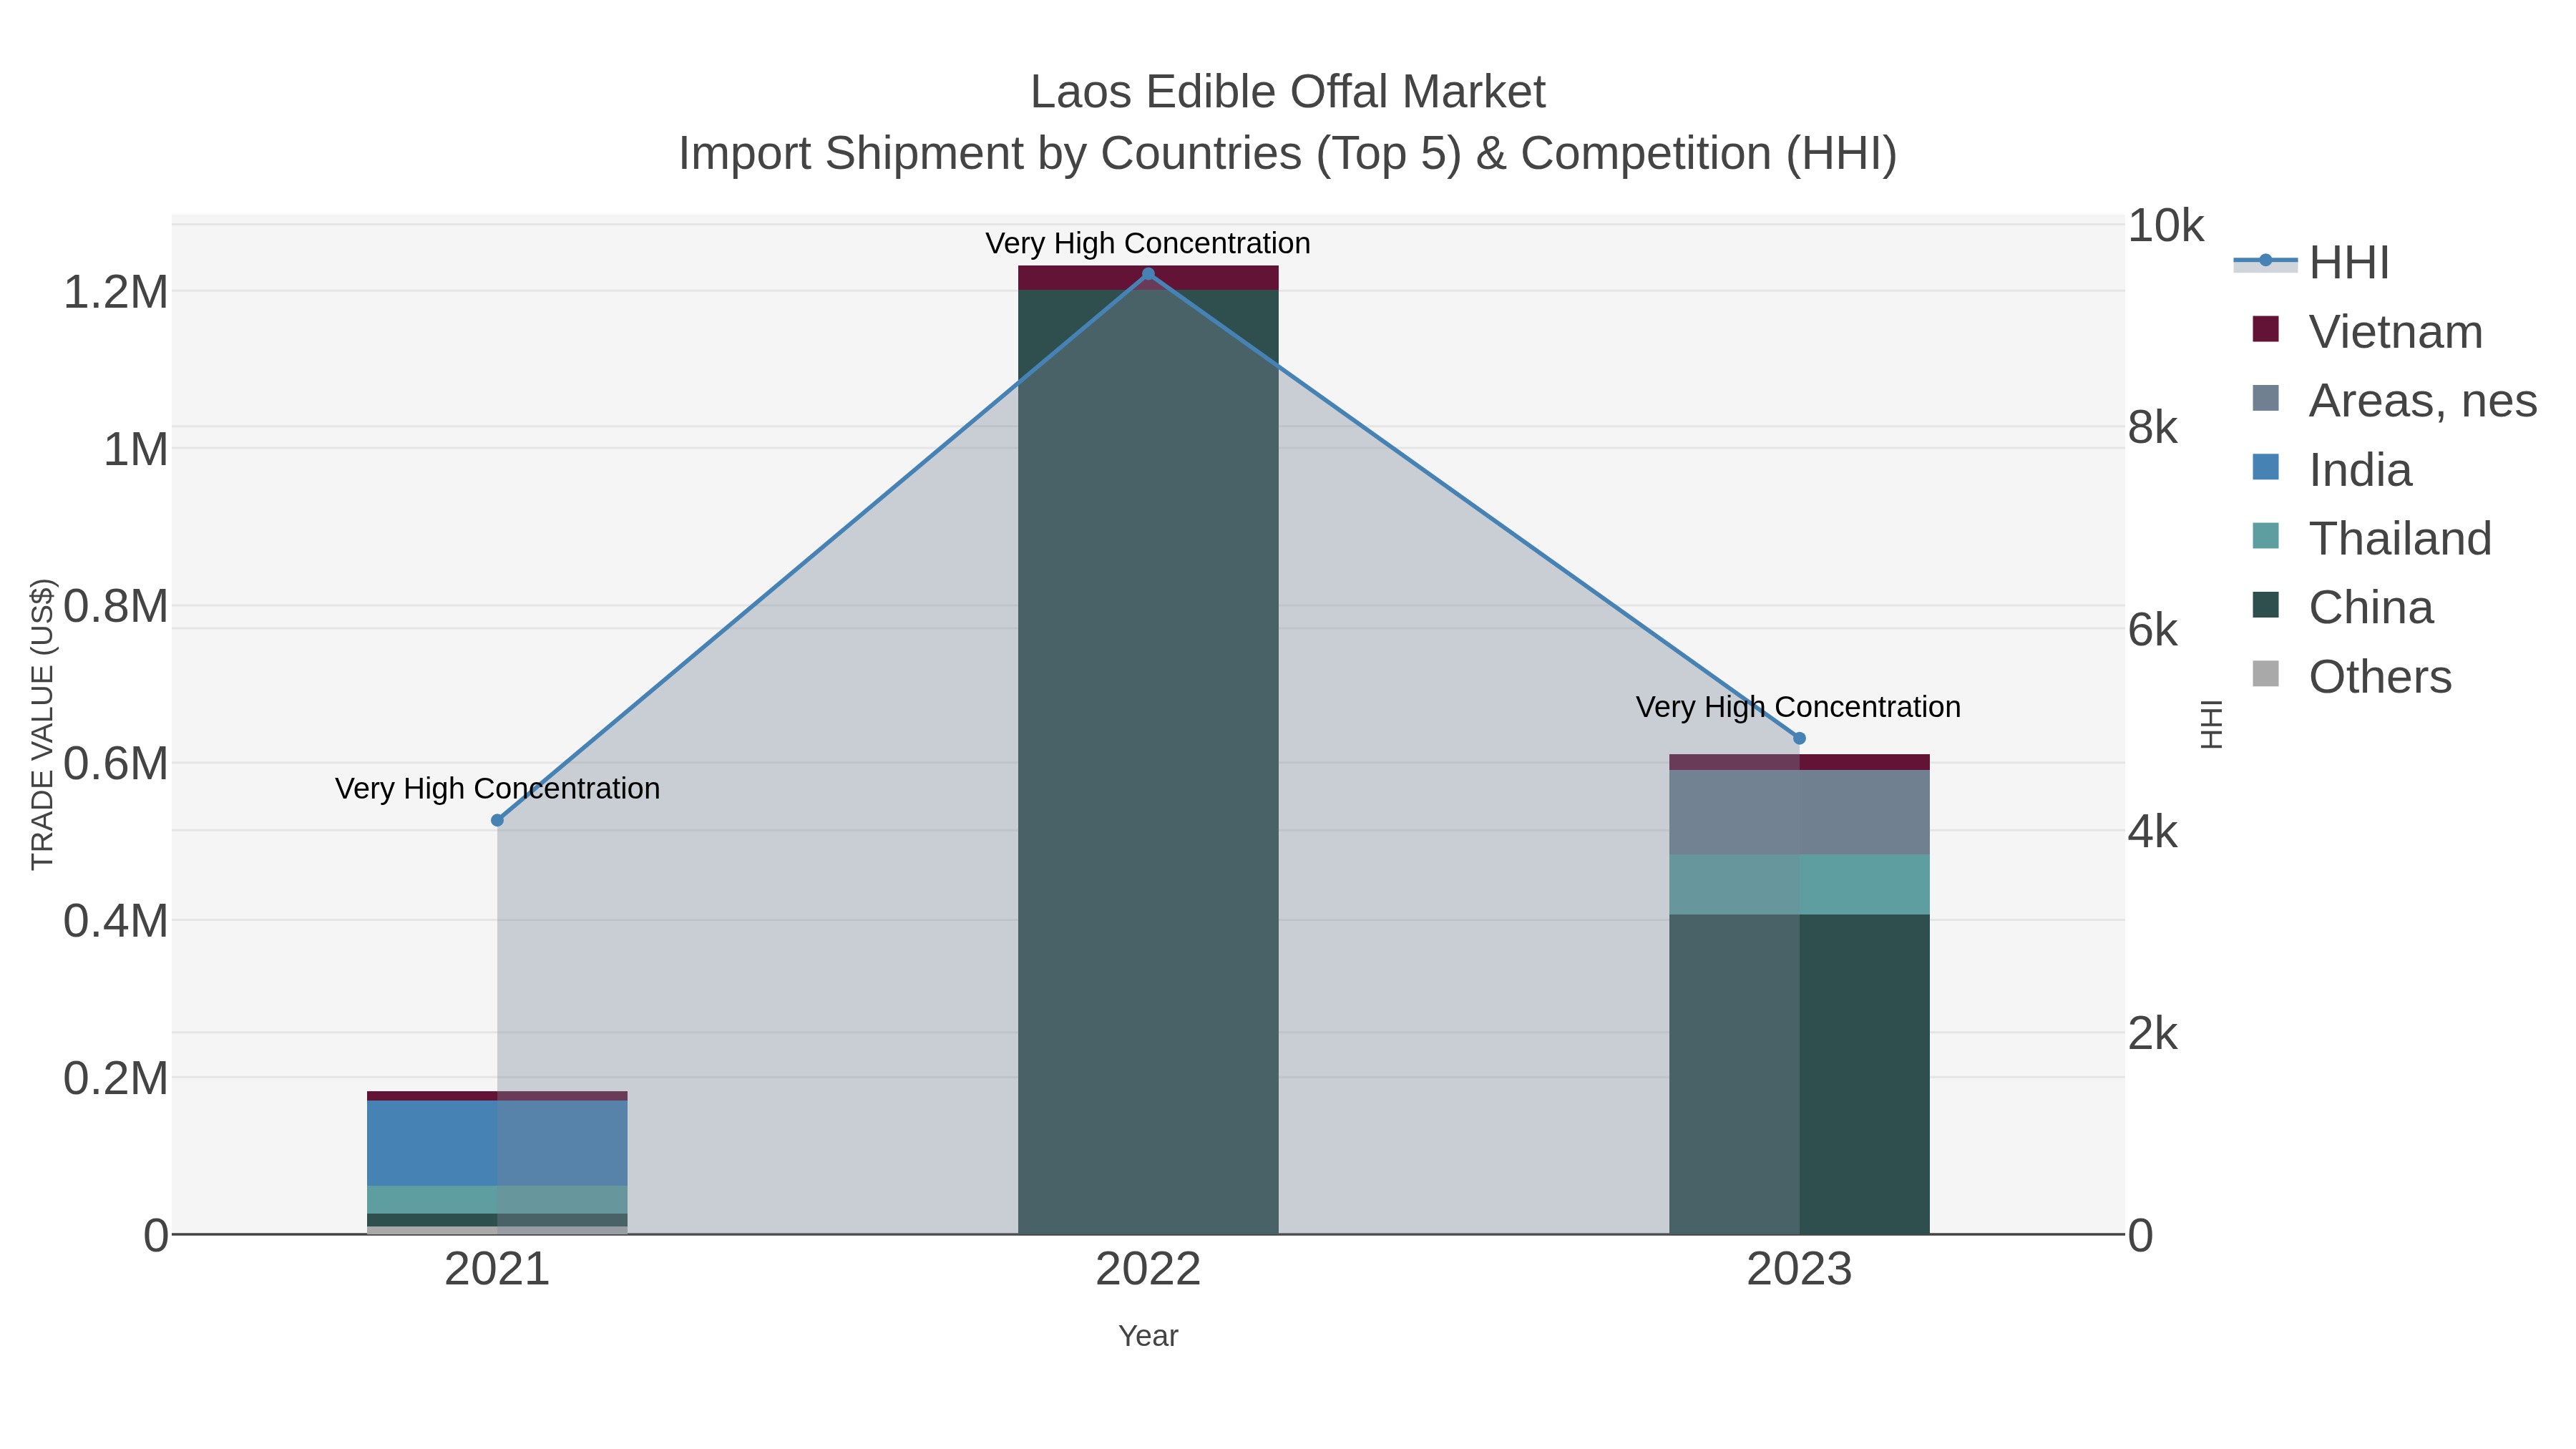Click the 'Very High Concentration' label above 2023
Viewport: 2576px width, 1449px height.
(1798, 707)
